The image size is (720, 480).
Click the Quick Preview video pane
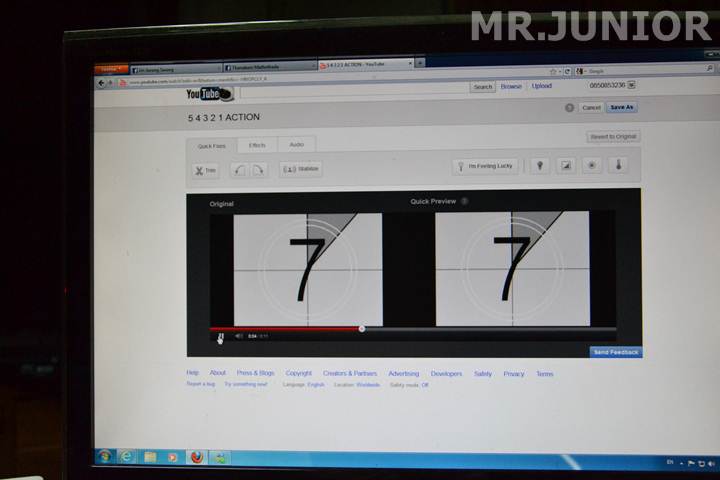pos(512,269)
